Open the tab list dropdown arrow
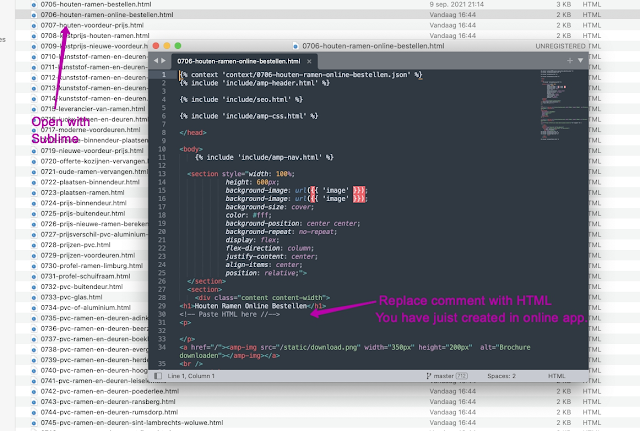 pyautogui.click(x=580, y=61)
